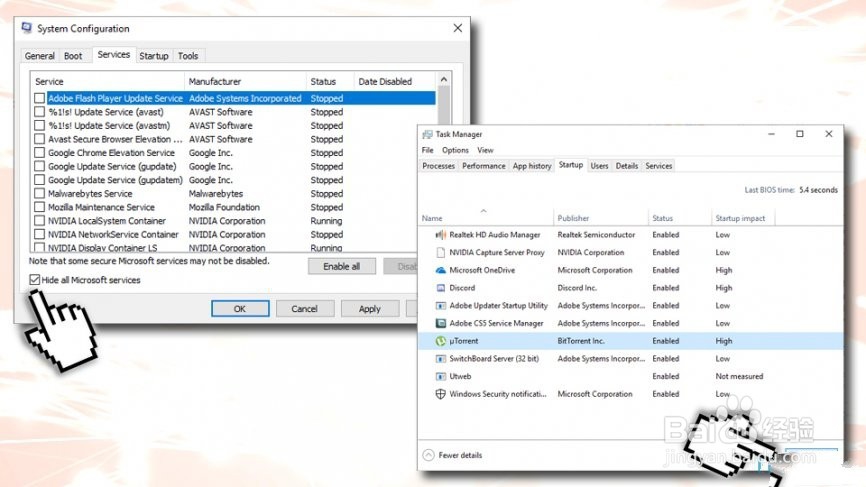Collapse Task Manager with Fewer details
This screenshot has height=487, width=866.
[x=452, y=455]
